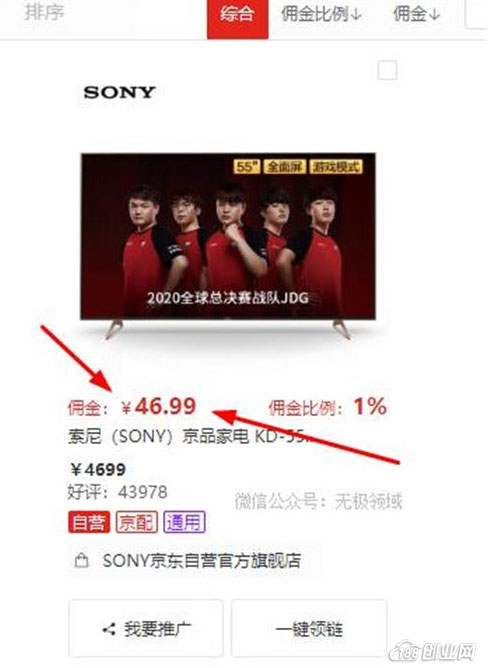Viewport: 497px width, 668px height.
Task: Click the 排序 label
Action: click(x=44, y=12)
